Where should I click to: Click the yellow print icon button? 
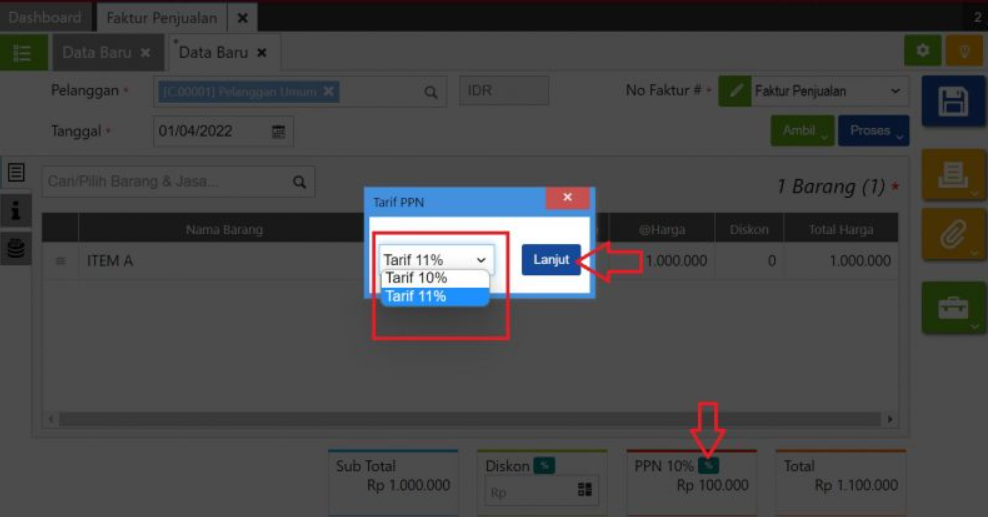[x=952, y=176]
